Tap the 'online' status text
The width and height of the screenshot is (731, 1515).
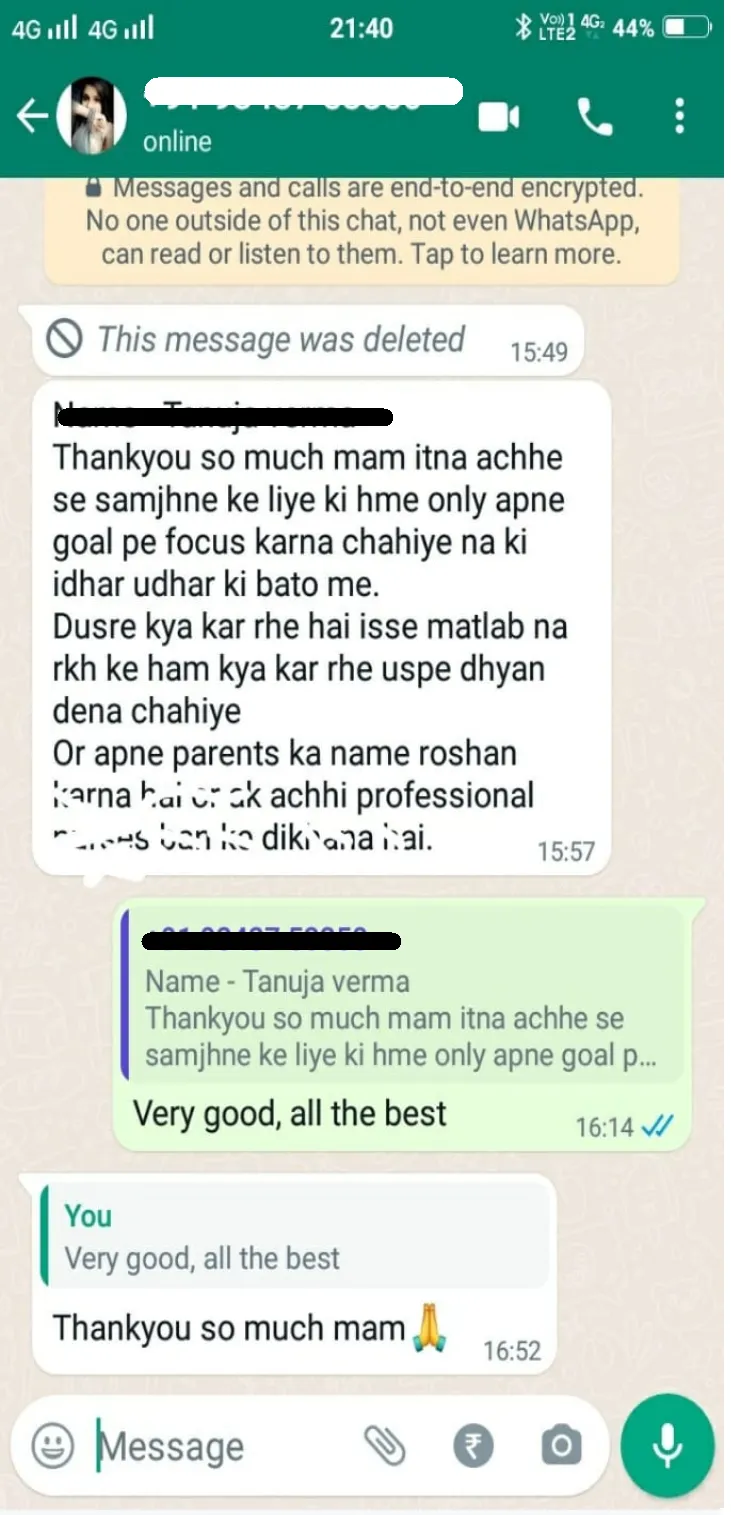[x=177, y=142]
